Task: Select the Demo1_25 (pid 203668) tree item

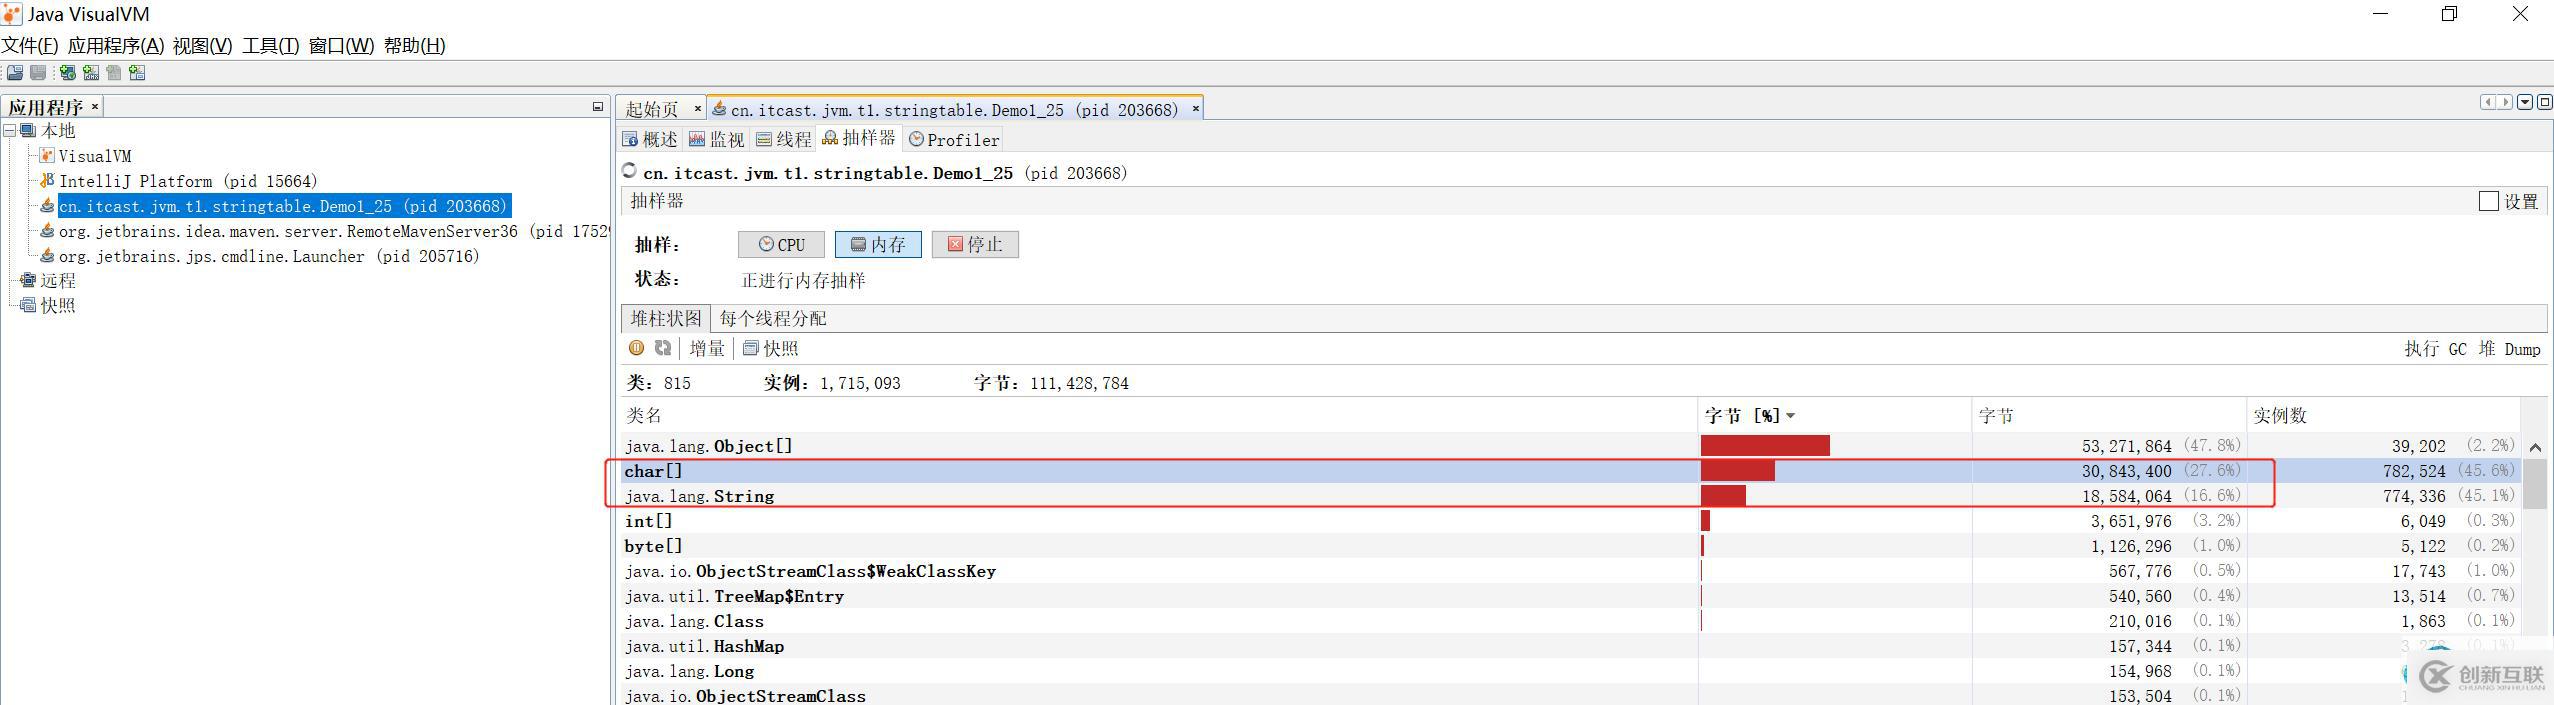Action: coord(284,206)
